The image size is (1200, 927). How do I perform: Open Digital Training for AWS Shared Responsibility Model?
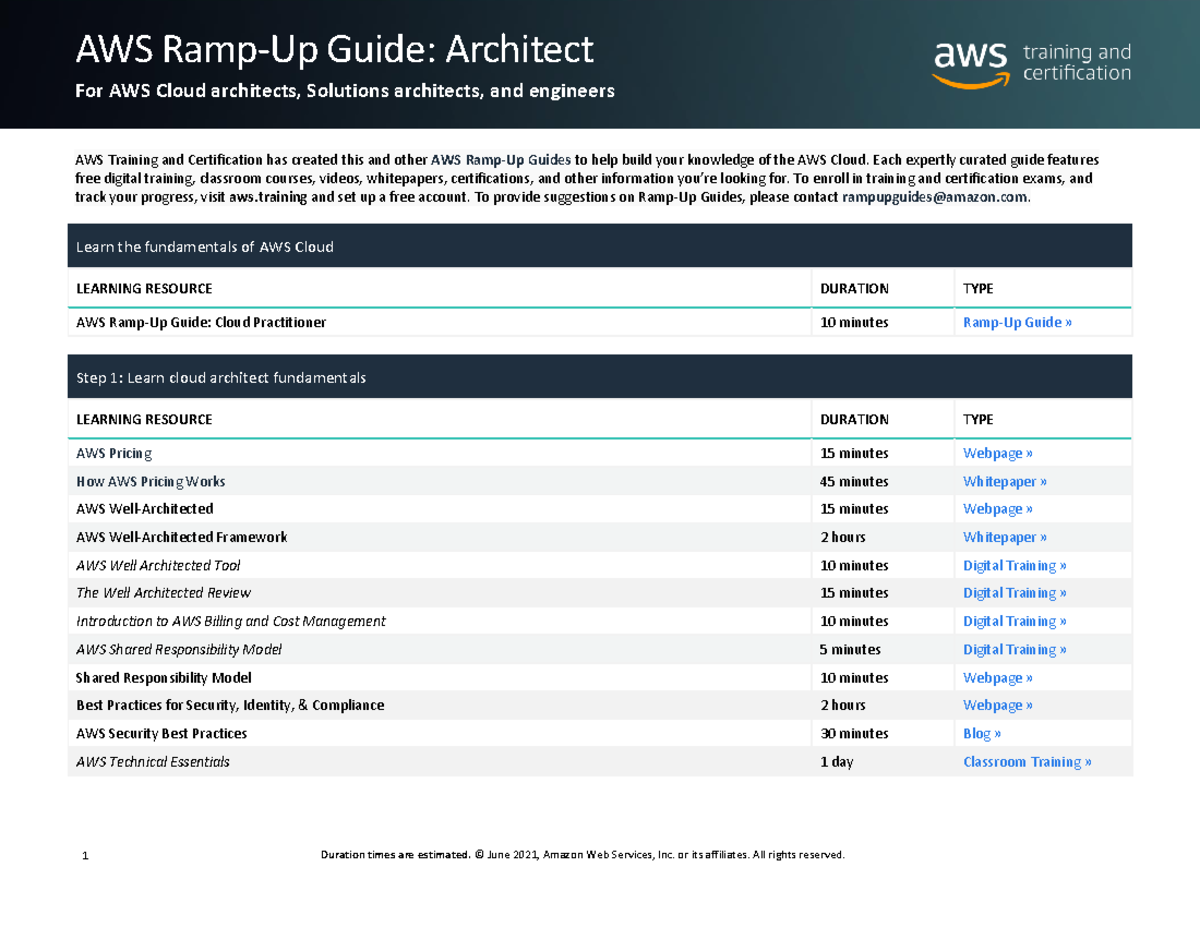(x=1014, y=649)
